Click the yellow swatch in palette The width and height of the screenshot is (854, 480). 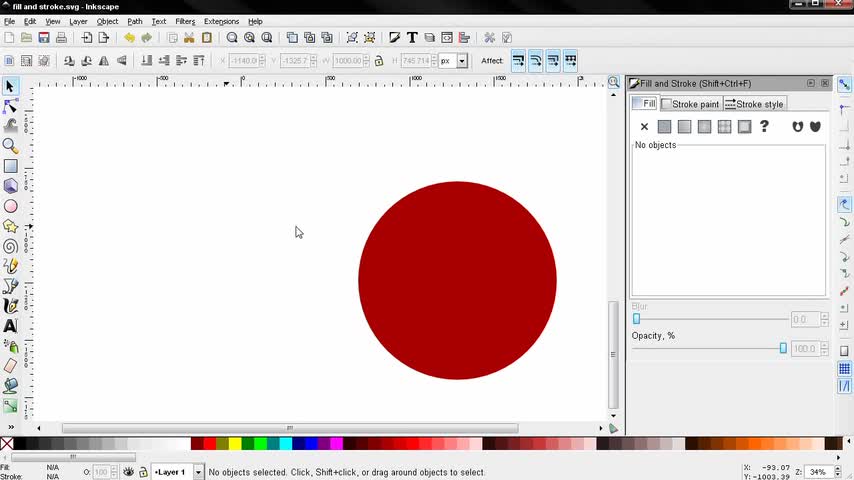[x=235, y=443]
